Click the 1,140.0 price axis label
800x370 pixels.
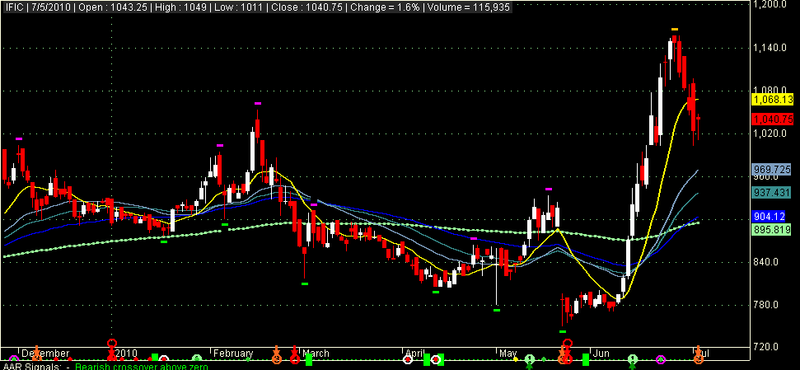[x=771, y=47]
